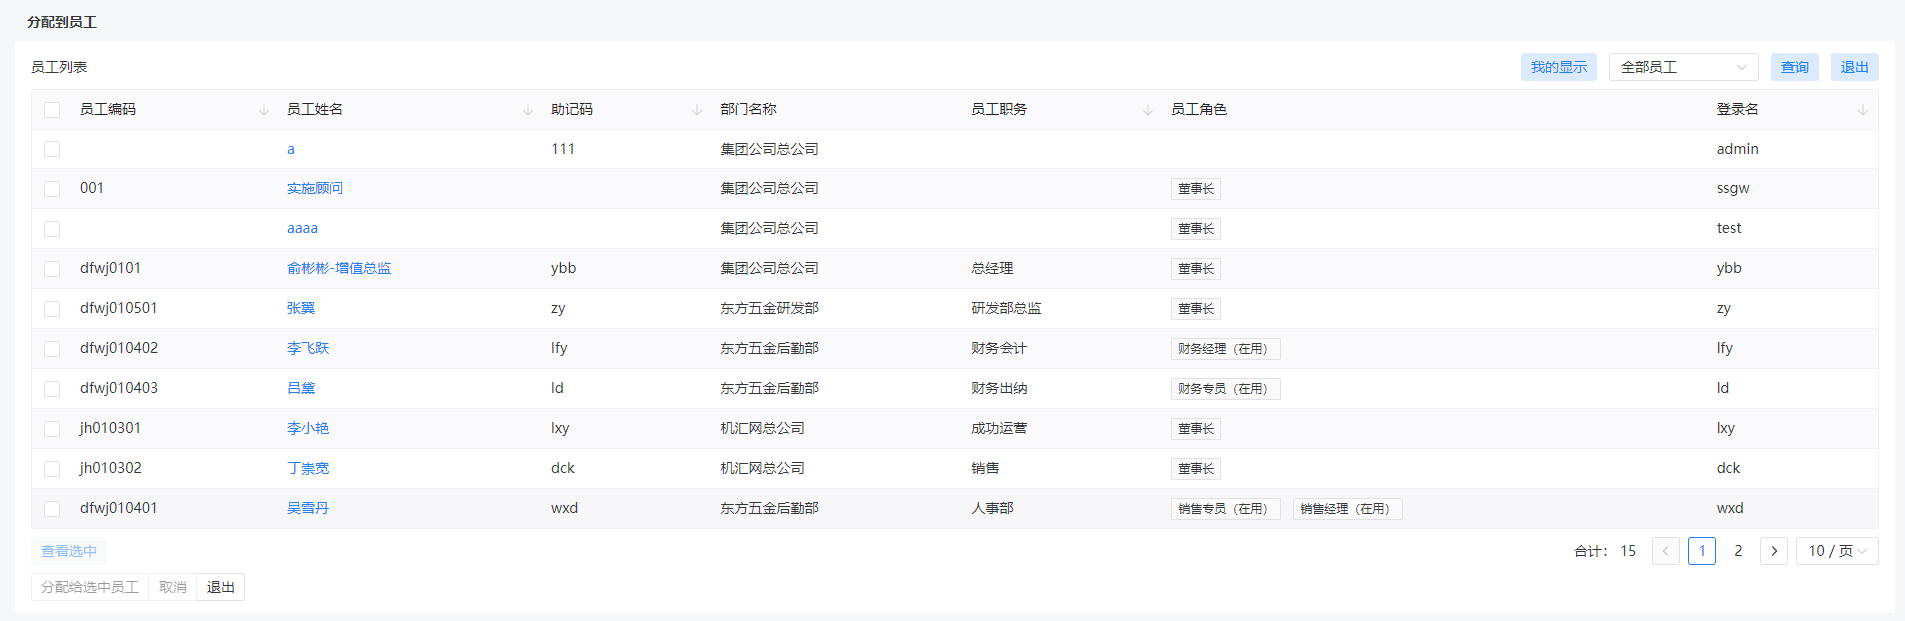Click the 查询 button
1905x621 pixels.
click(x=1795, y=67)
